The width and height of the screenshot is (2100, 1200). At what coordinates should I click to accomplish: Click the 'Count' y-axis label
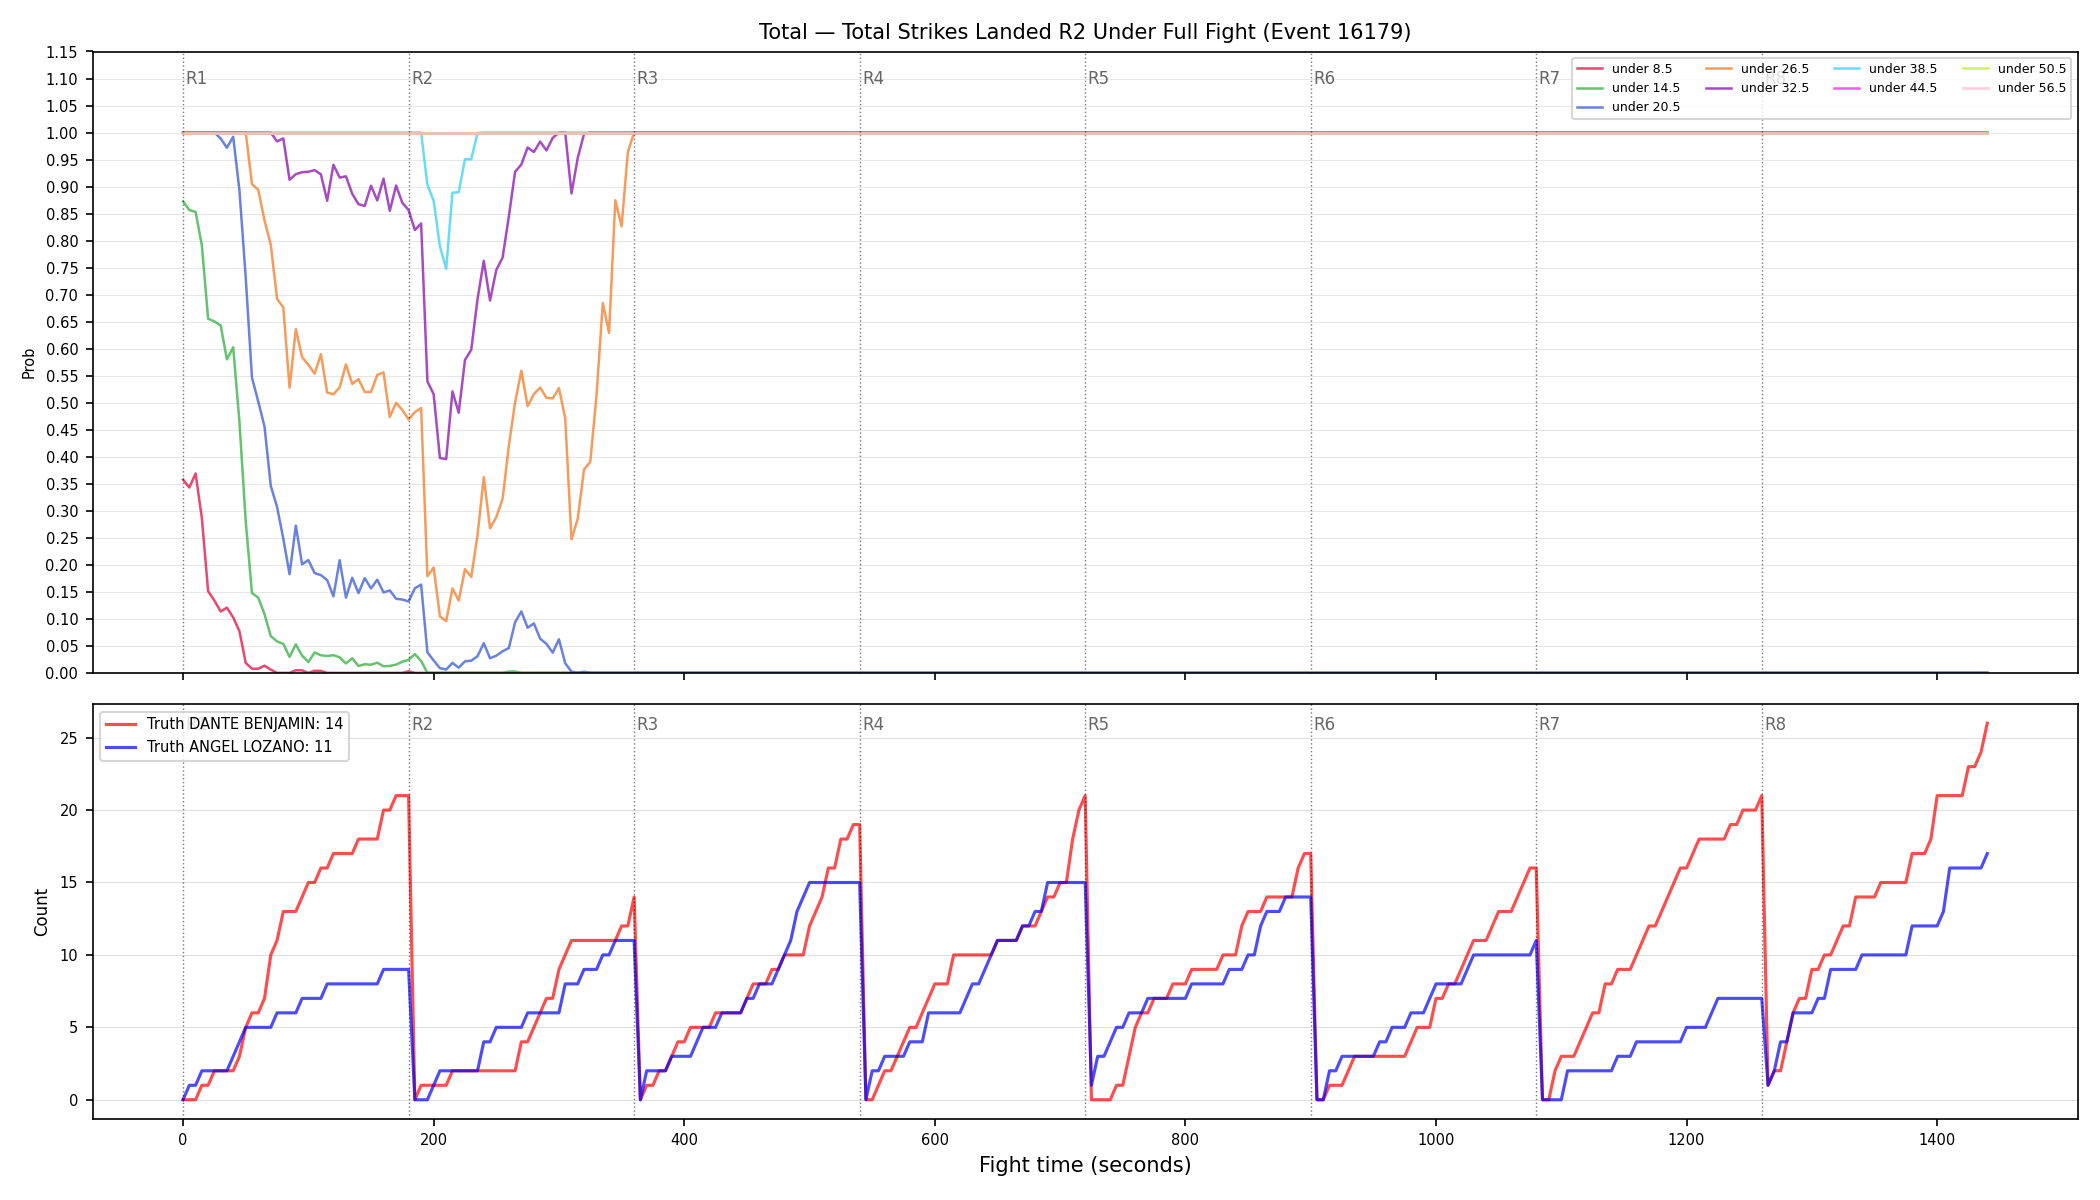click(x=41, y=912)
